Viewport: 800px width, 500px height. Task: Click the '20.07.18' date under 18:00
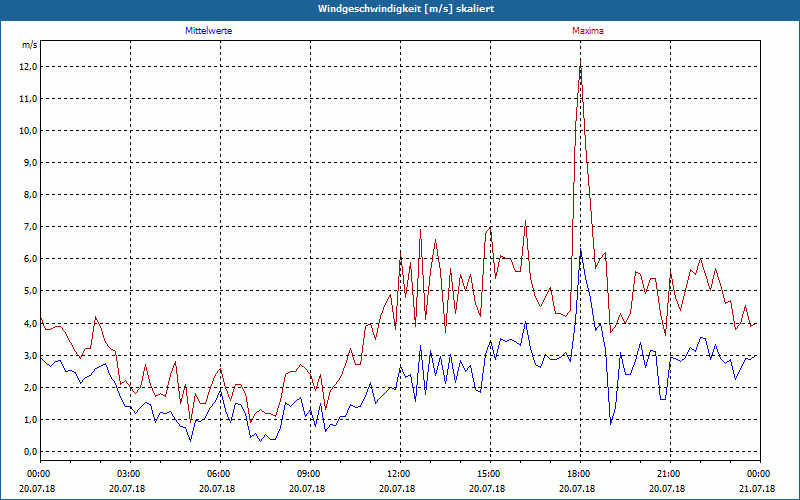coord(577,489)
